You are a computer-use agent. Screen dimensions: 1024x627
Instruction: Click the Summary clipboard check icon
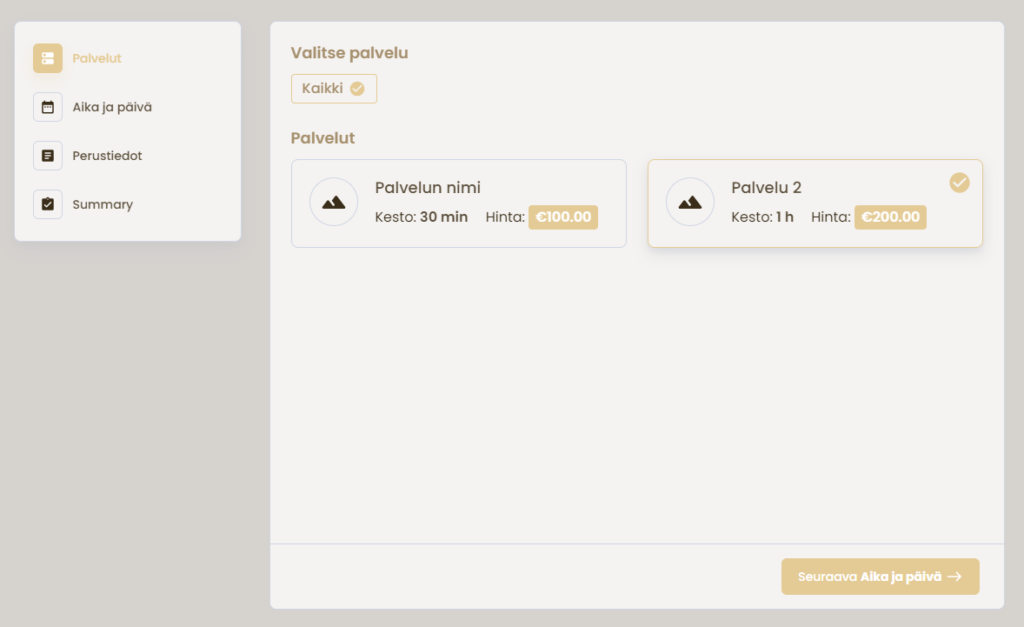[47, 204]
